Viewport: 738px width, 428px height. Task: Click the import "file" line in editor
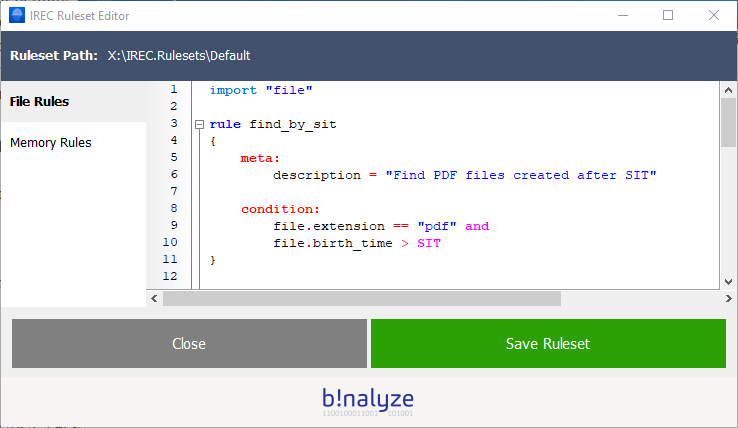click(261, 90)
